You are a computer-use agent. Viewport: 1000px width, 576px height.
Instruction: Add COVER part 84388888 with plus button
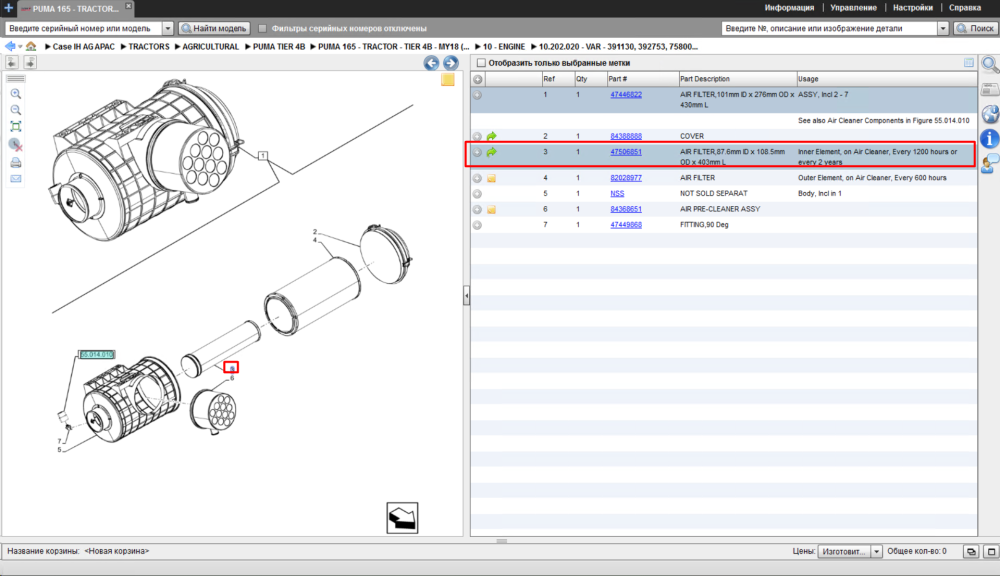point(477,137)
